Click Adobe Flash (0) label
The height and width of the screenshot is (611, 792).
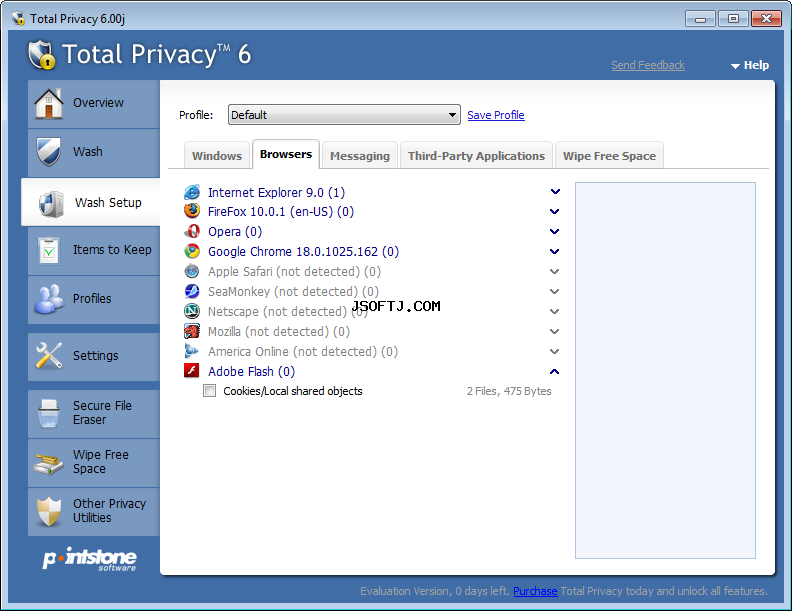click(252, 372)
